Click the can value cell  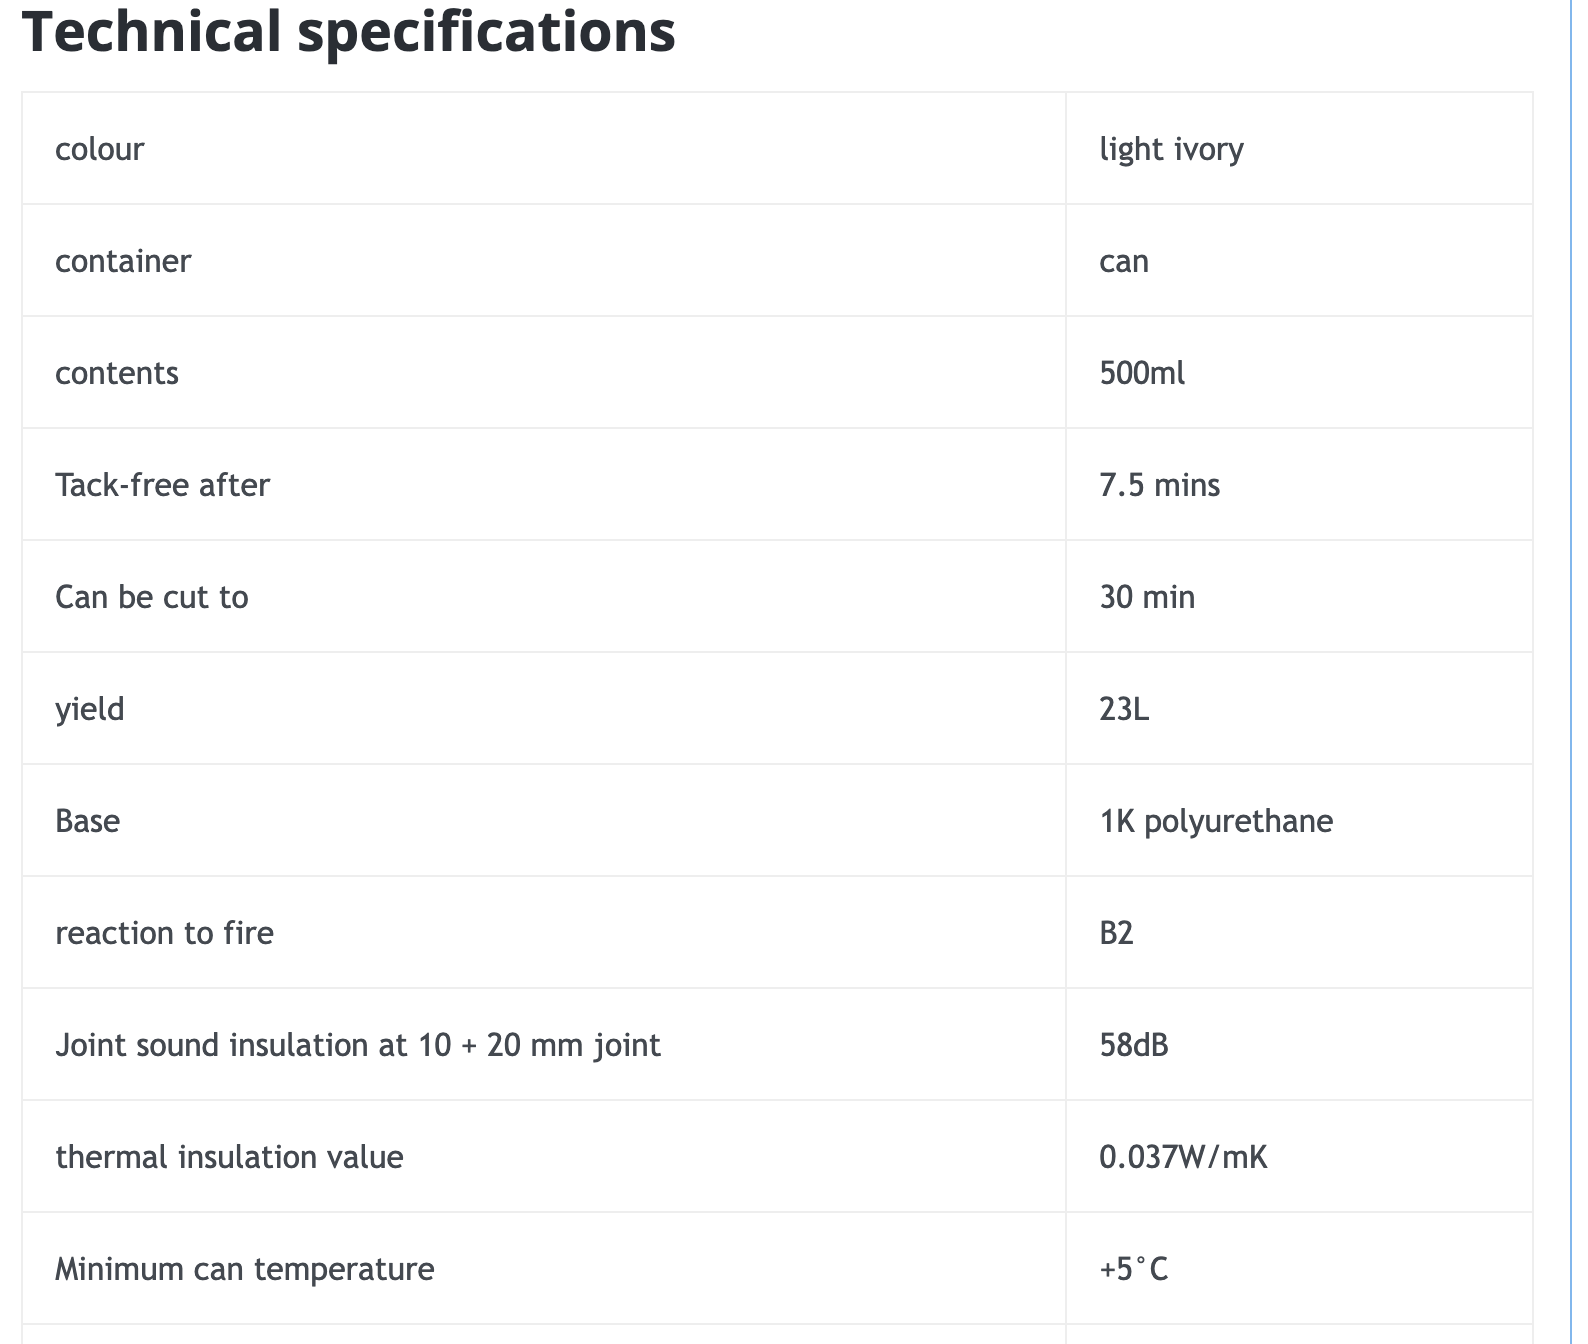pyautogui.click(x=1124, y=262)
